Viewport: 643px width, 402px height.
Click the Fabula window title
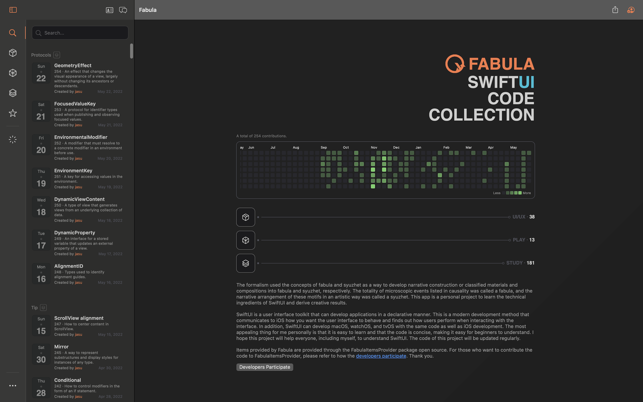[148, 10]
